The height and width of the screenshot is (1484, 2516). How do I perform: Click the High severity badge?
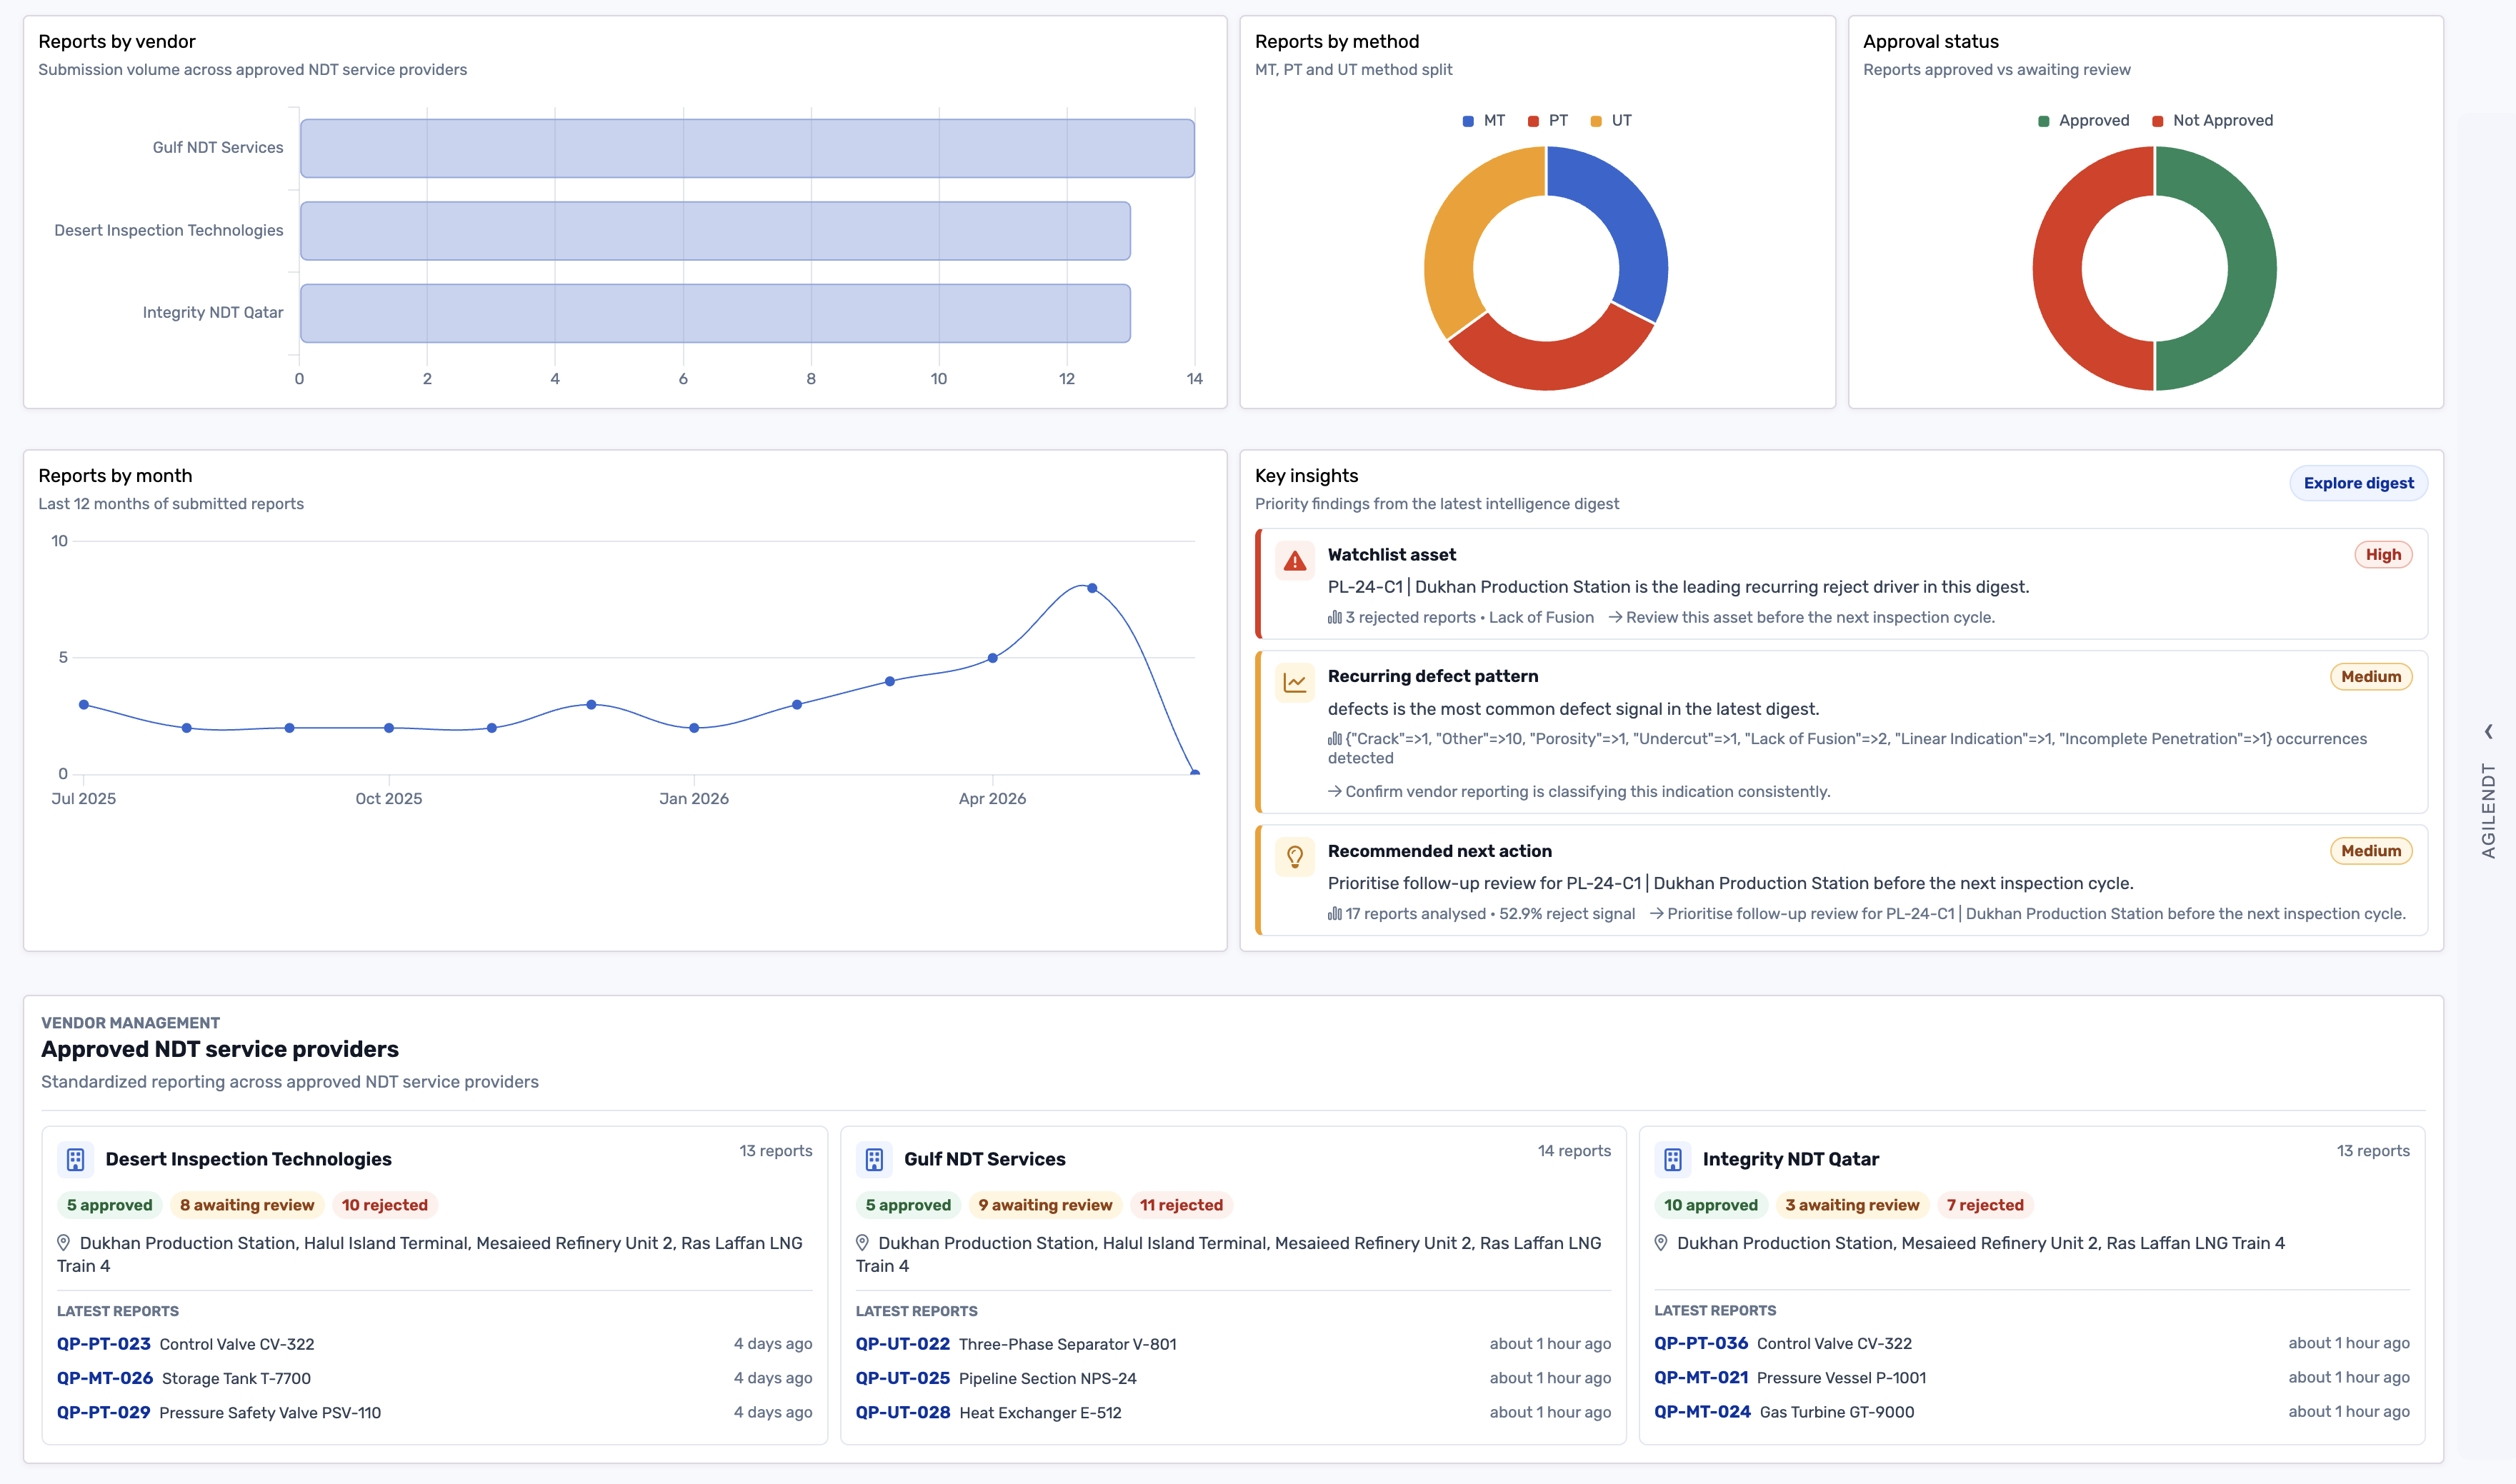tap(2383, 555)
